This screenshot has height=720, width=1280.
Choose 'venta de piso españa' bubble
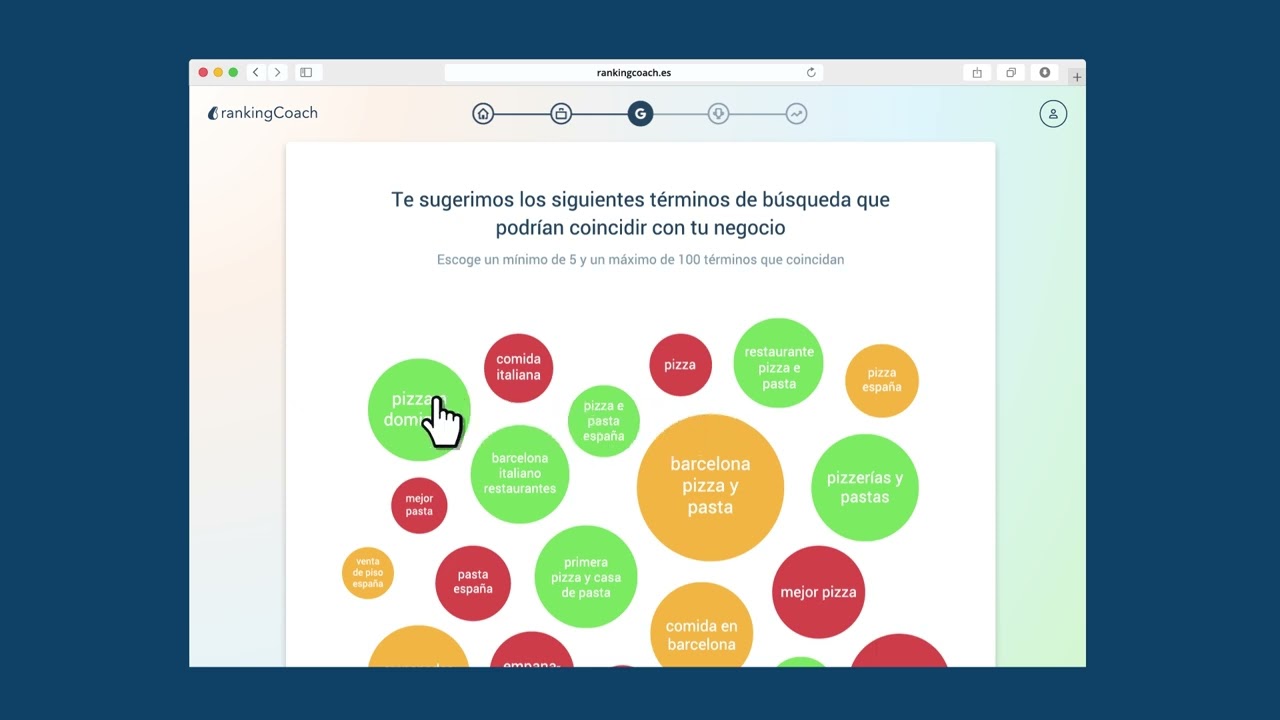pos(368,573)
